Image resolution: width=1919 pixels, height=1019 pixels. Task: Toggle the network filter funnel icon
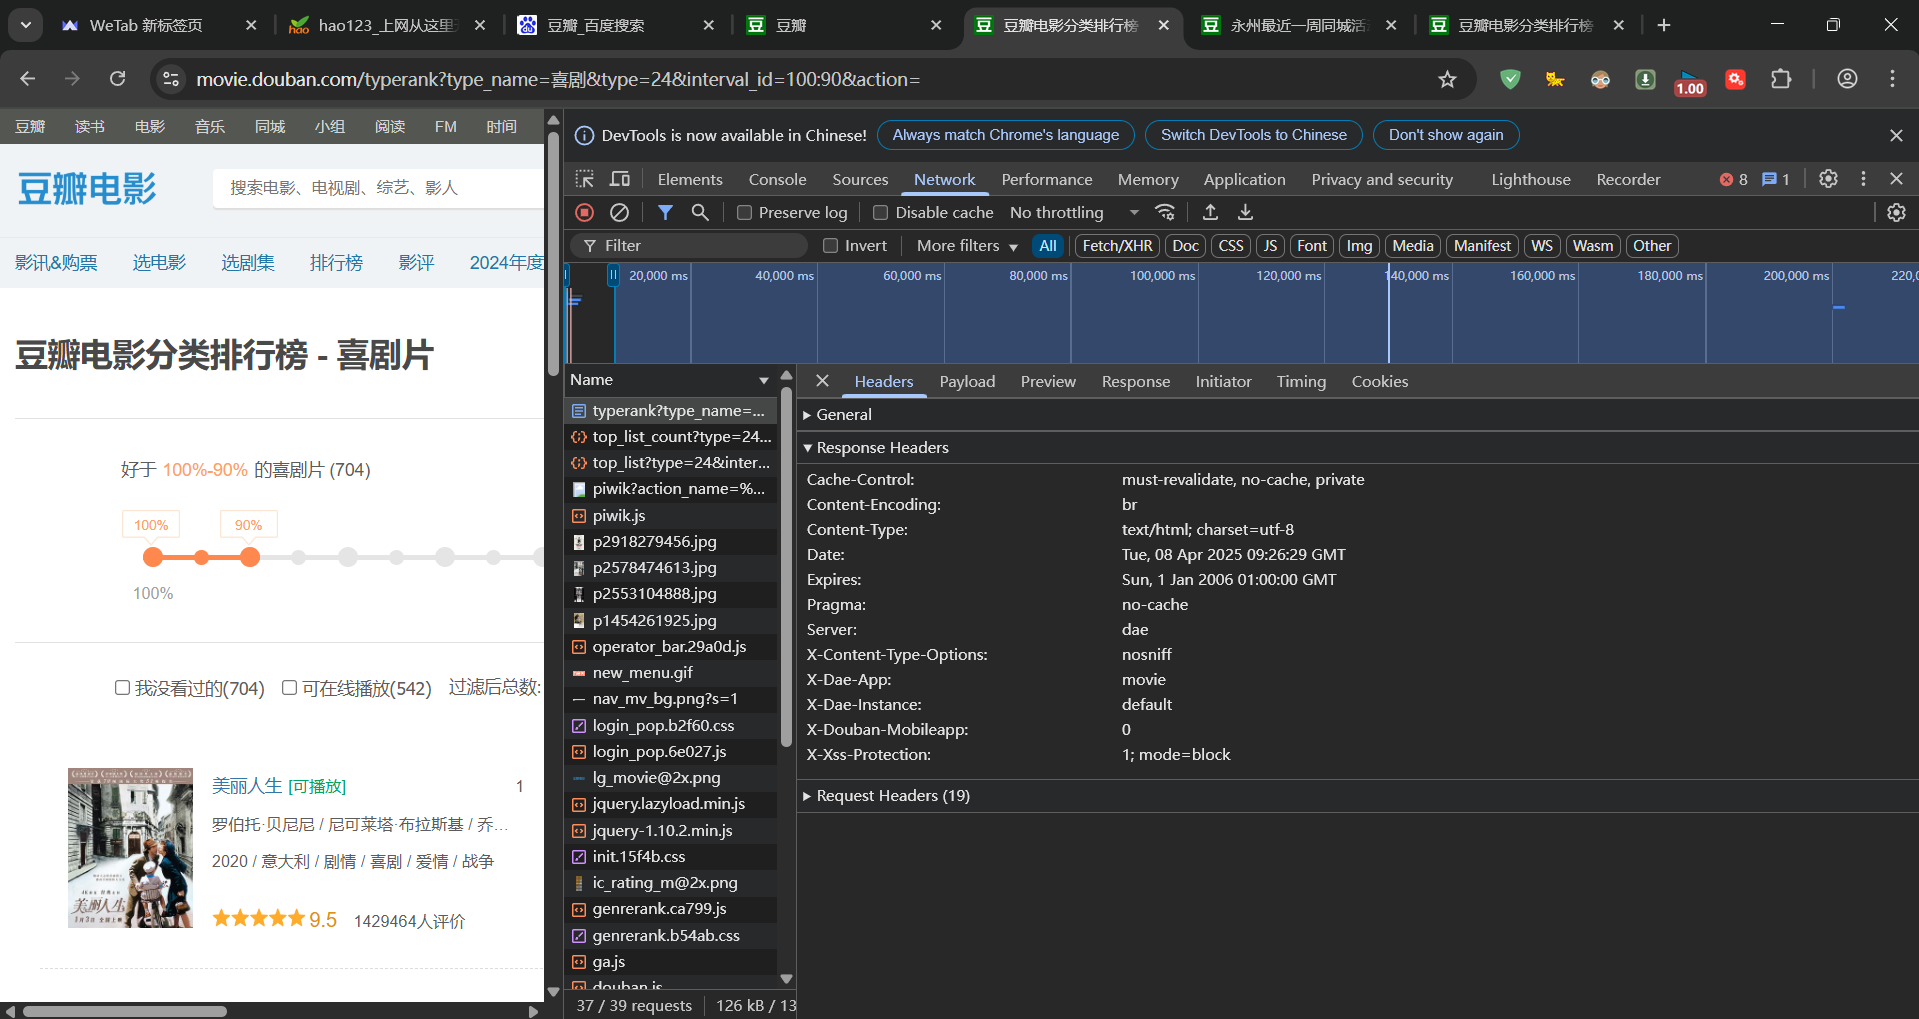[x=665, y=212]
